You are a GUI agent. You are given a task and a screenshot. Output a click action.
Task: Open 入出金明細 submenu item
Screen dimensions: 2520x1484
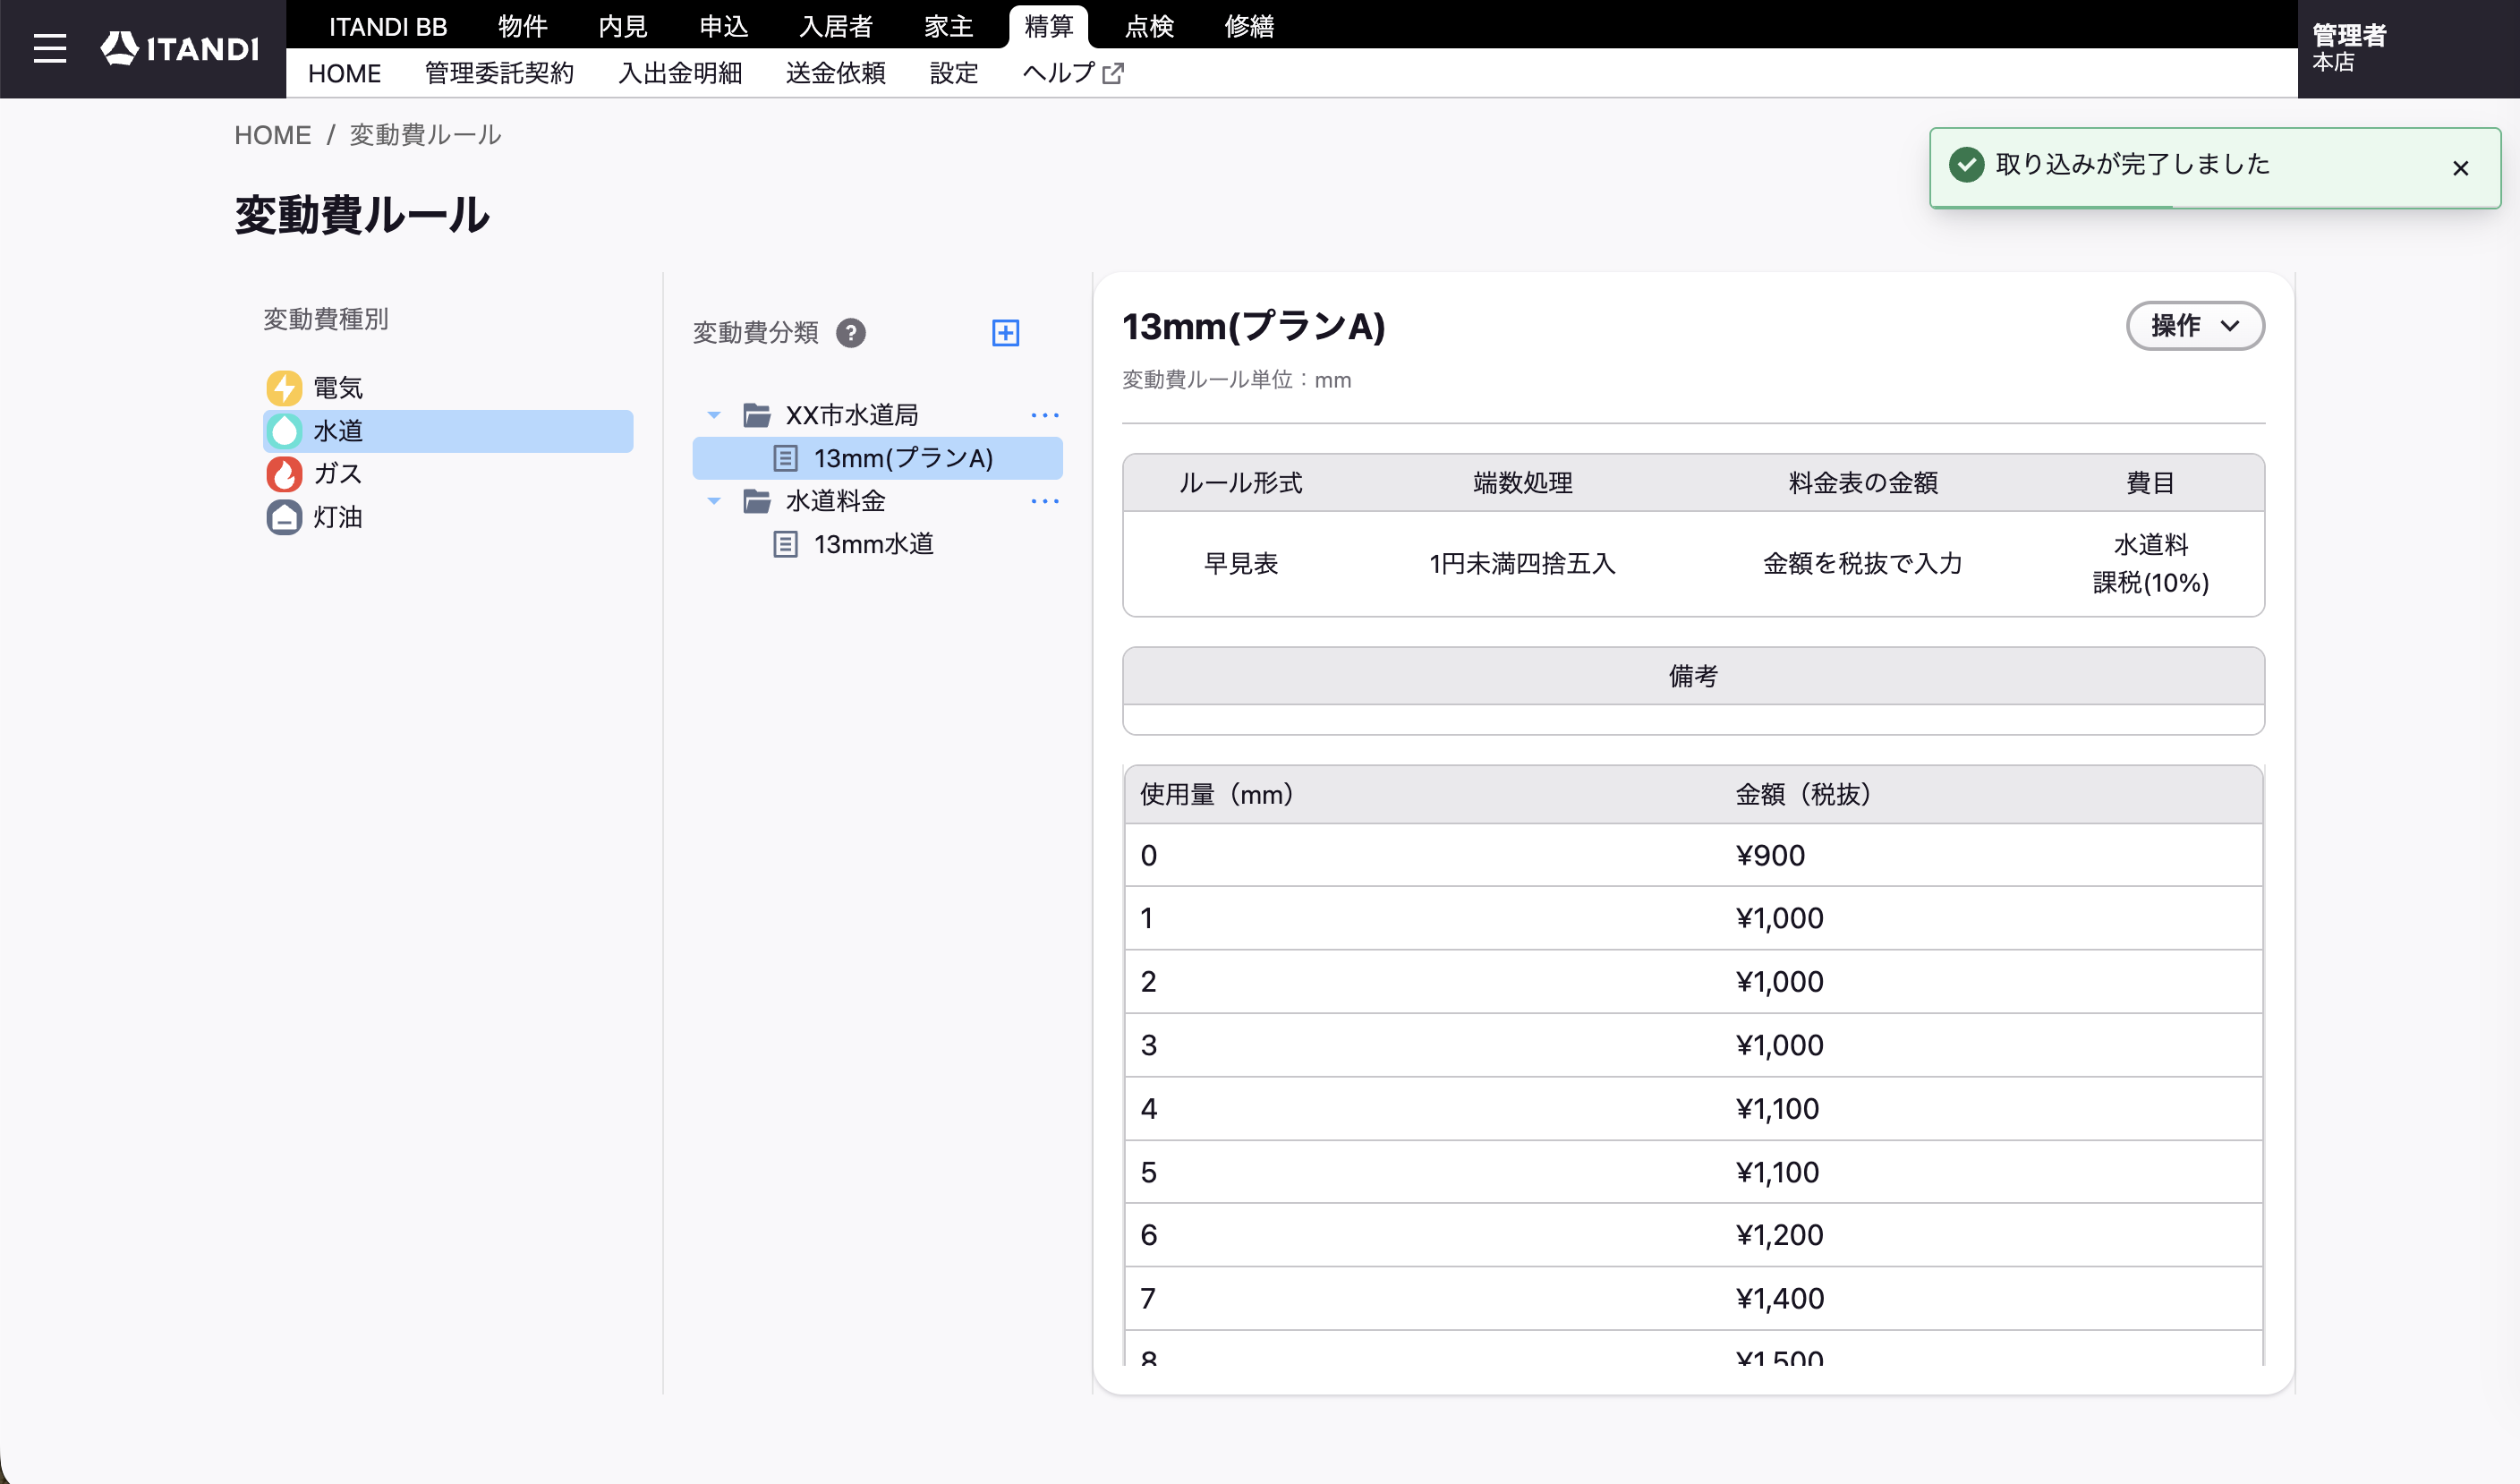click(681, 73)
